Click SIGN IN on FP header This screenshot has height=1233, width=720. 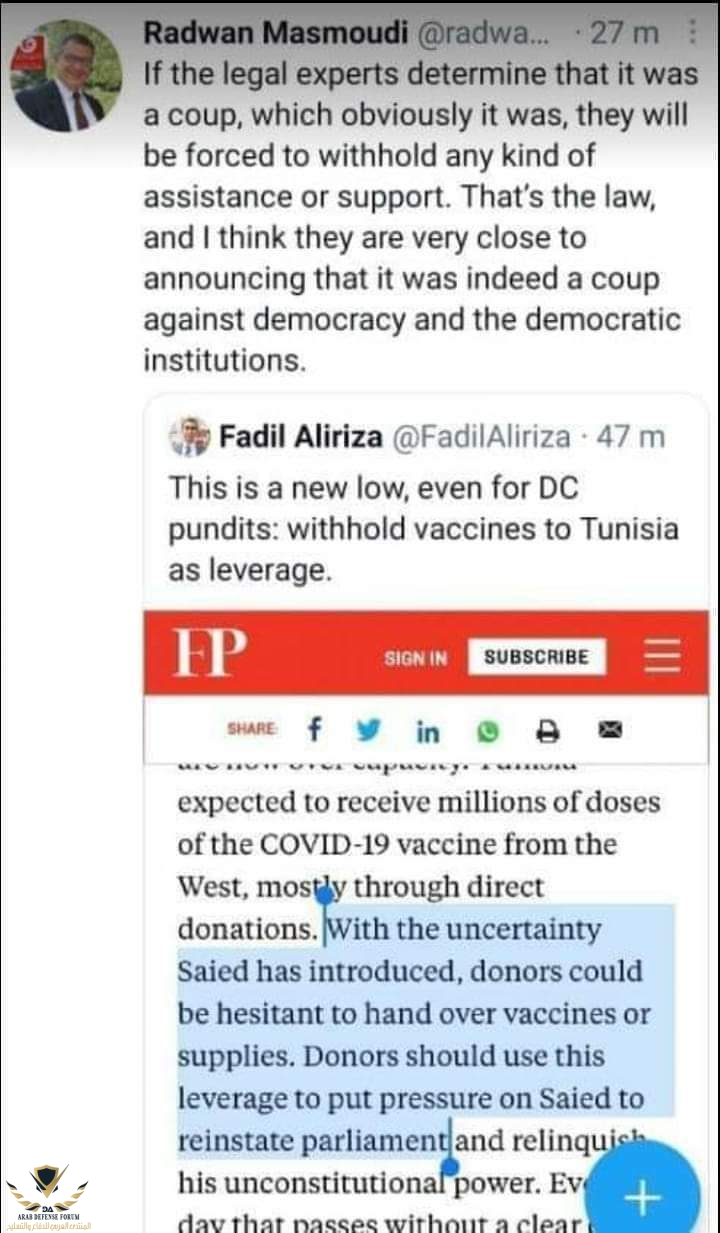(x=415, y=658)
